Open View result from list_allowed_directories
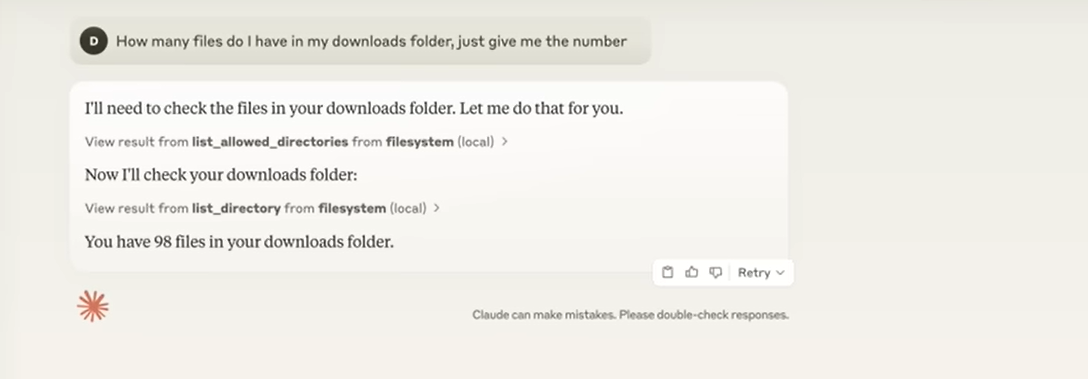Image resolution: width=1088 pixels, height=379 pixels. (296, 142)
